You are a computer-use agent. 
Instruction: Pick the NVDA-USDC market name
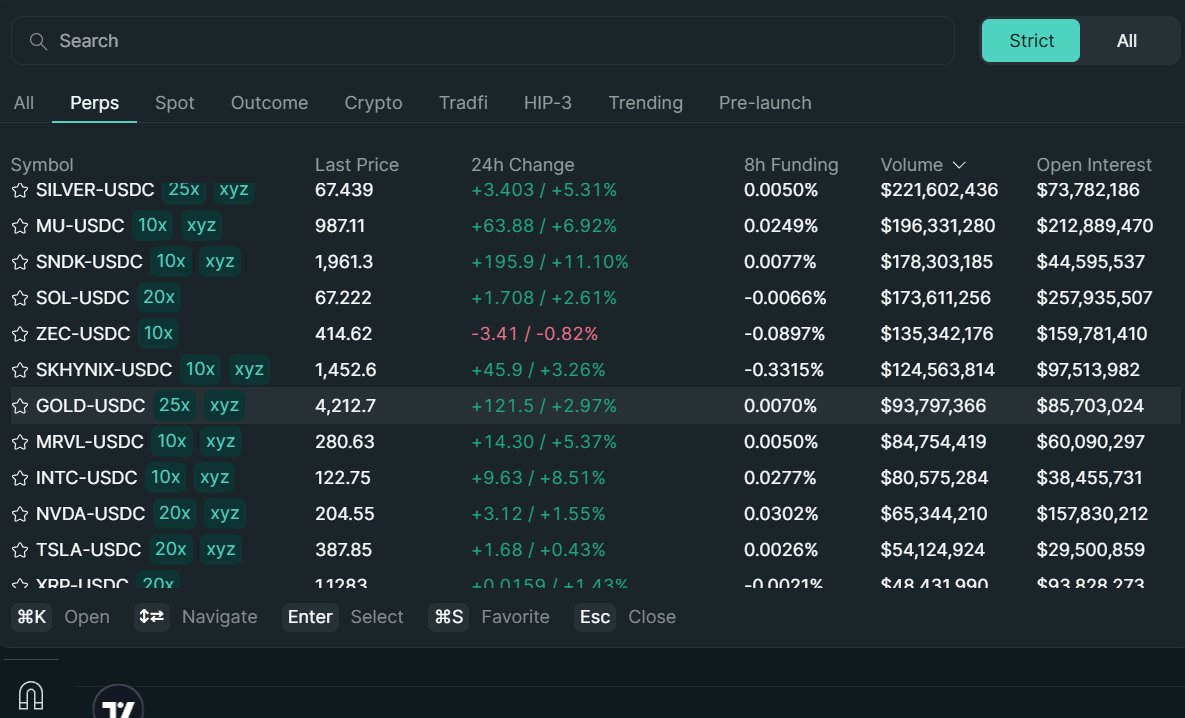(x=91, y=515)
